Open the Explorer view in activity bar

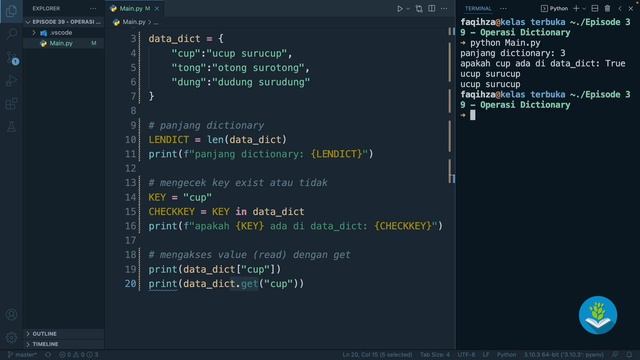coord(11,11)
